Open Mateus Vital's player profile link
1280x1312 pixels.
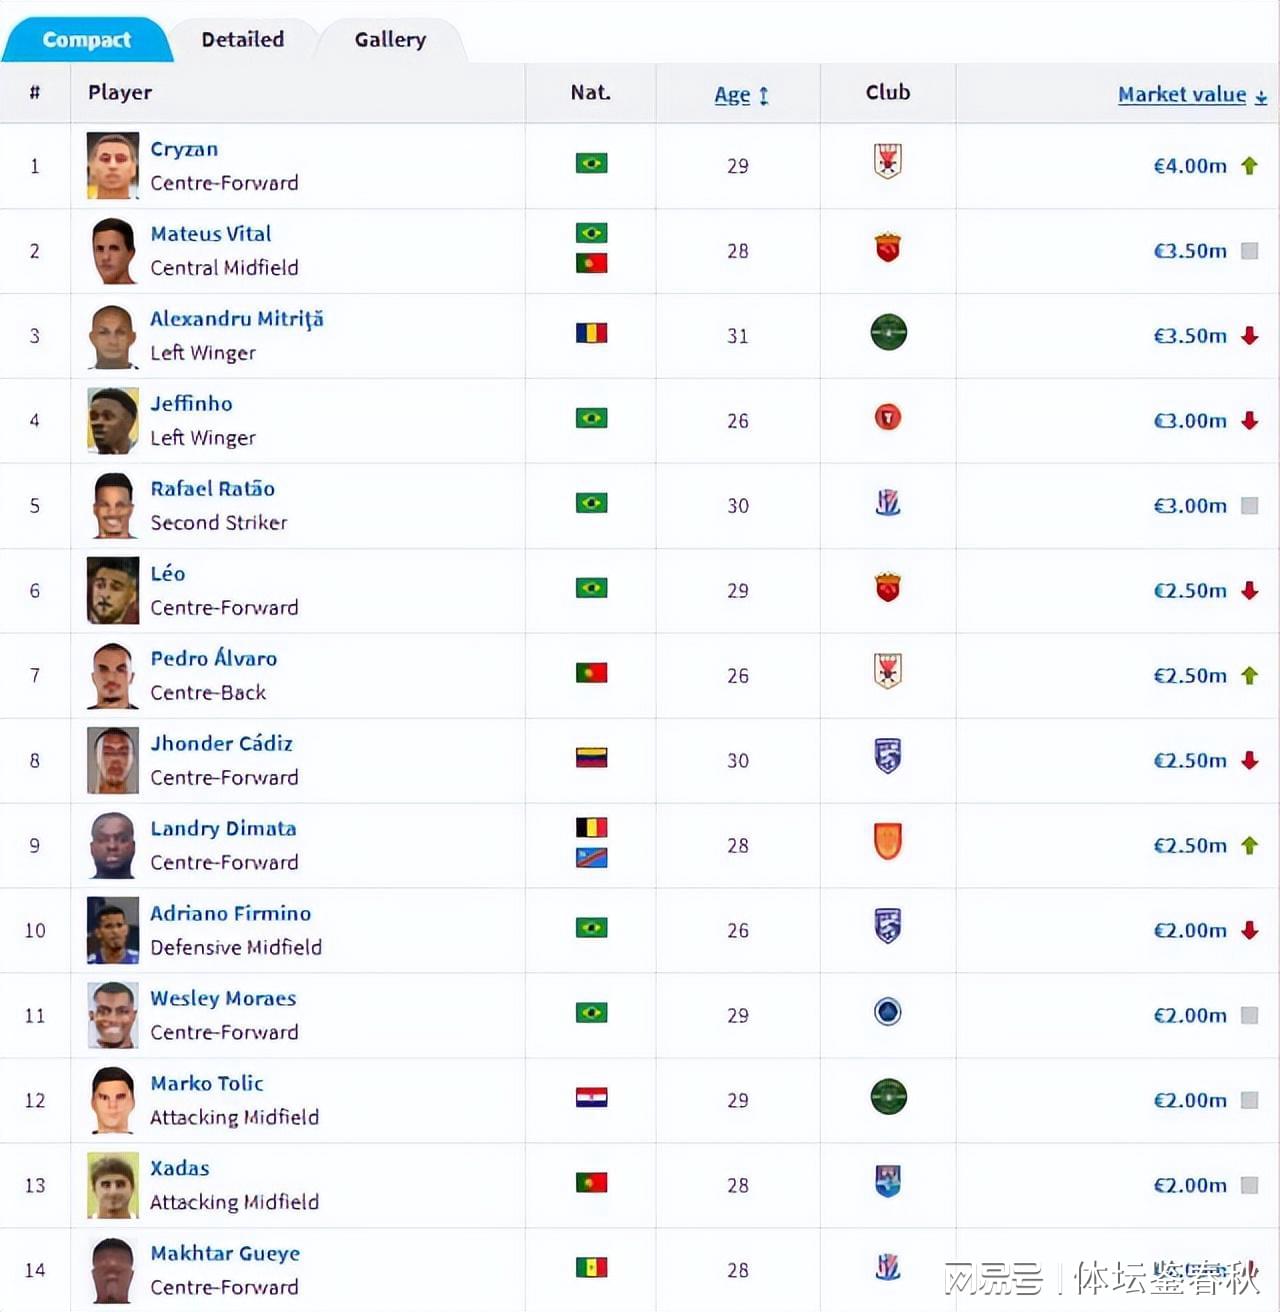211,234
